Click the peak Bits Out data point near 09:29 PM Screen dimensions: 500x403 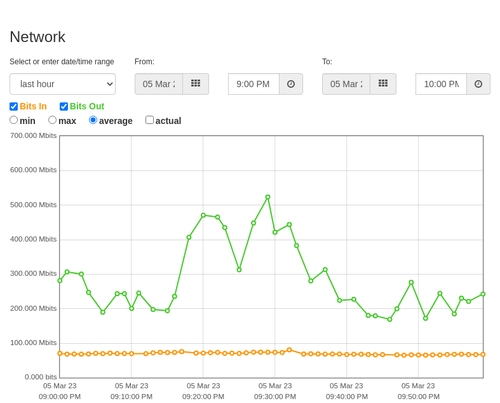pyautogui.click(x=268, y=197)
